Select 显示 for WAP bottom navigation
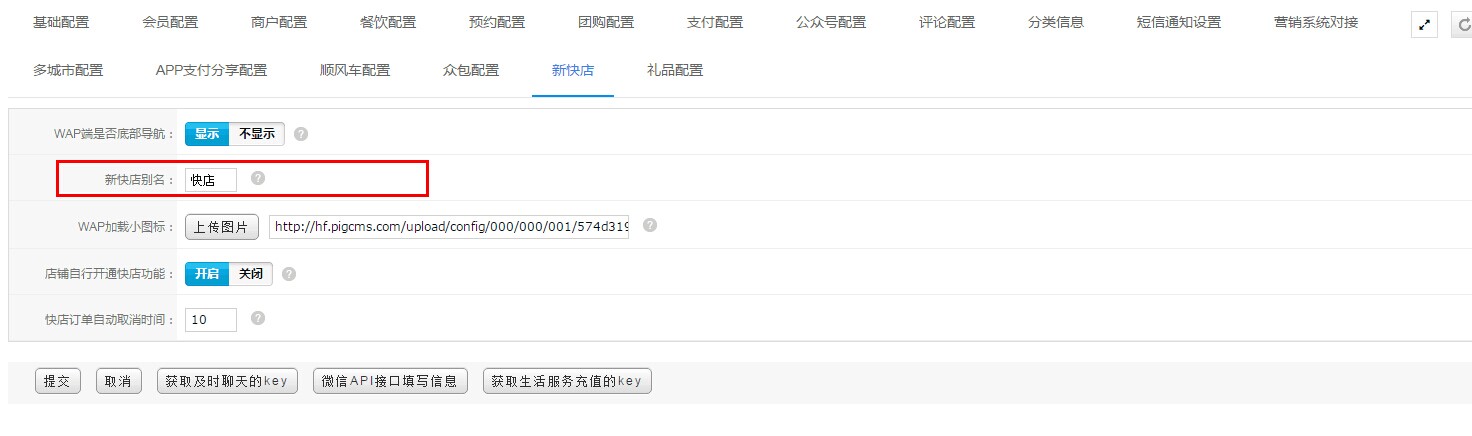This screenshot has height=436, width=1472. click(207, 134)
